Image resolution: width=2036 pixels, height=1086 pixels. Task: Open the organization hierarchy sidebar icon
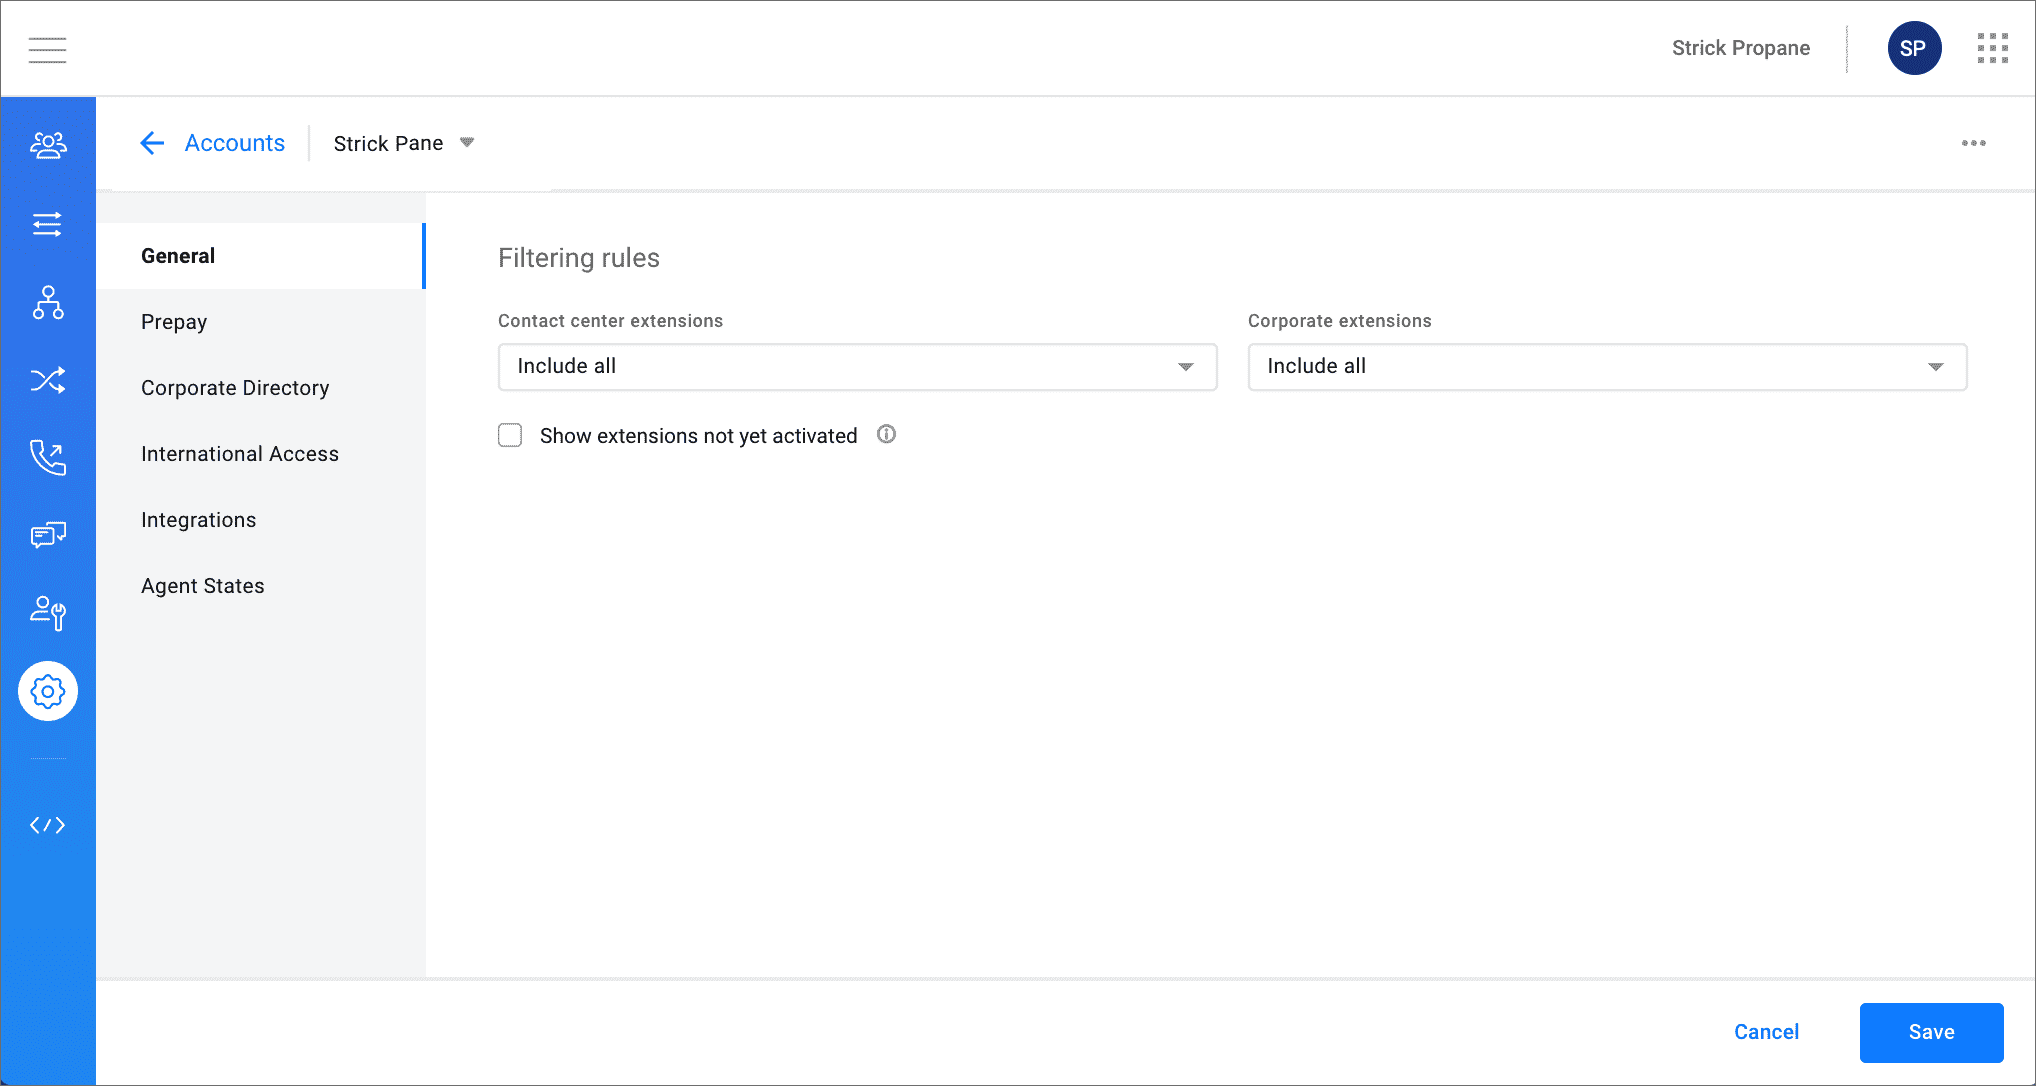pyautogui.click(x=47, y=303)
